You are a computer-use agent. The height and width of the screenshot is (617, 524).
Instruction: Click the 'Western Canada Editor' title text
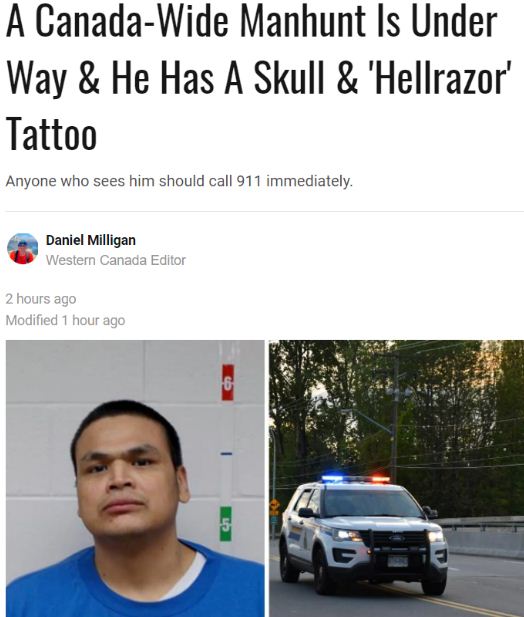(116, 260)
